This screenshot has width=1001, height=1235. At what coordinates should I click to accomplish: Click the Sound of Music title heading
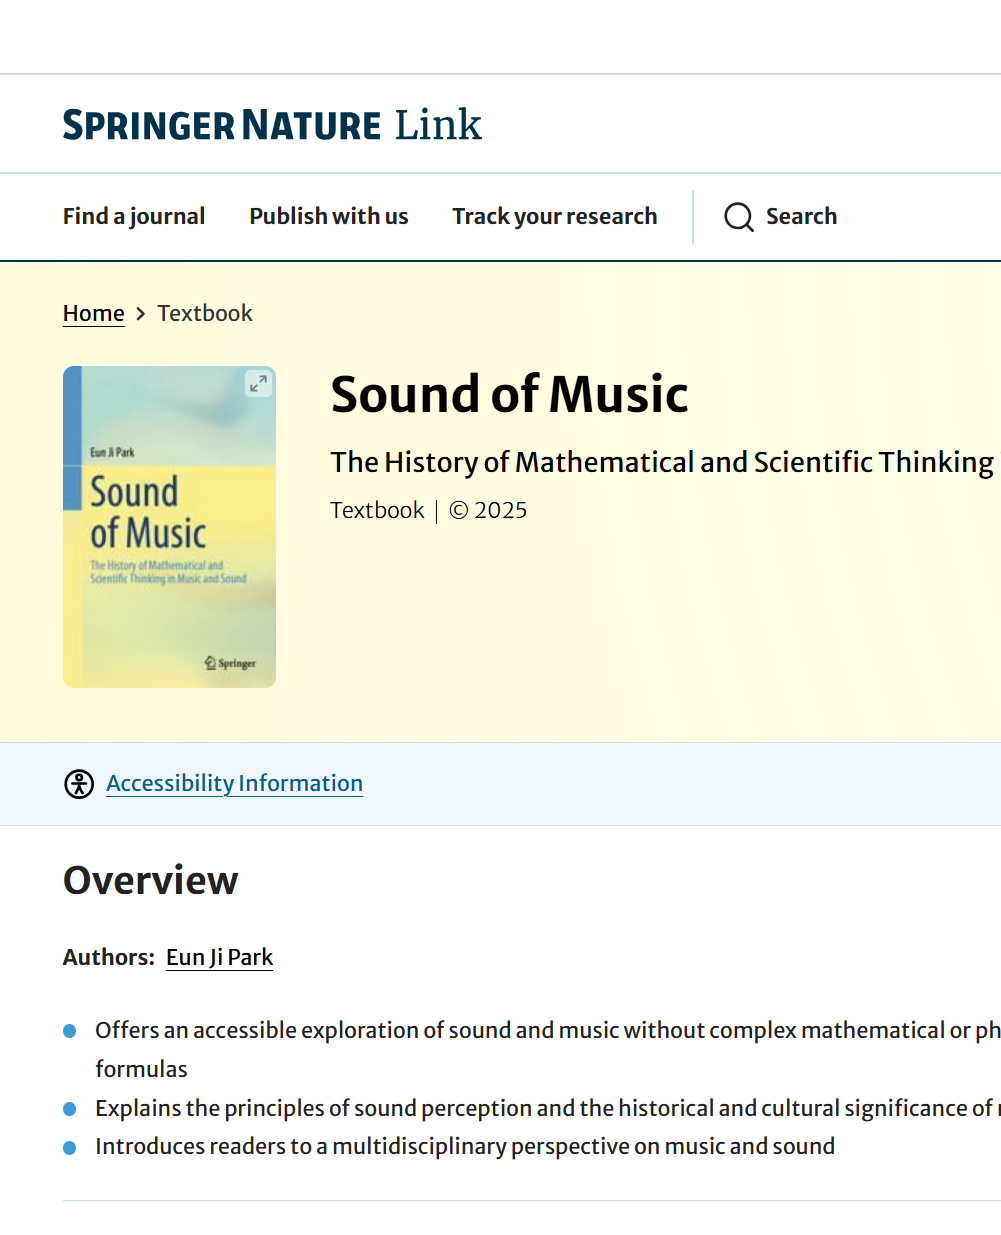(x=509, y=394)
